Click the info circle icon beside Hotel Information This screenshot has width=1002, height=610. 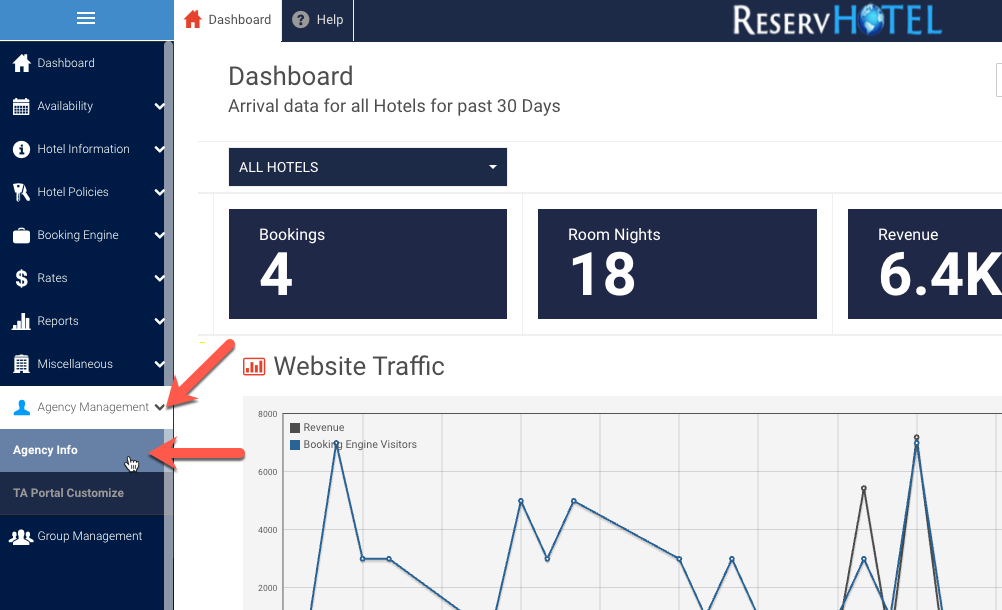21,149
